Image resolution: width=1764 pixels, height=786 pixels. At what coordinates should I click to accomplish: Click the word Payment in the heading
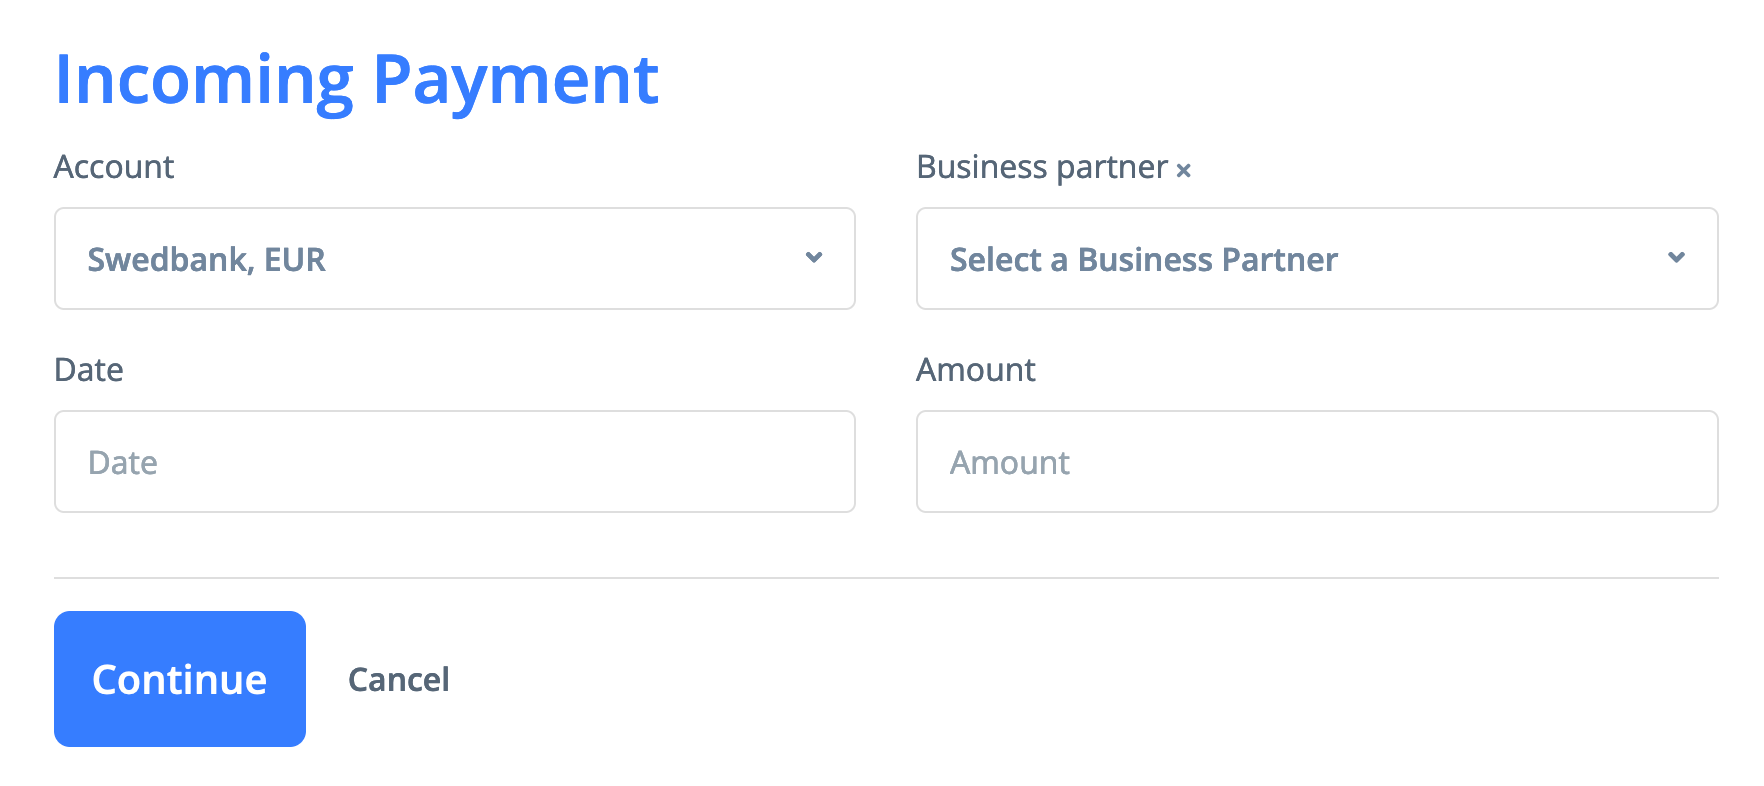(x=515, y=80)
